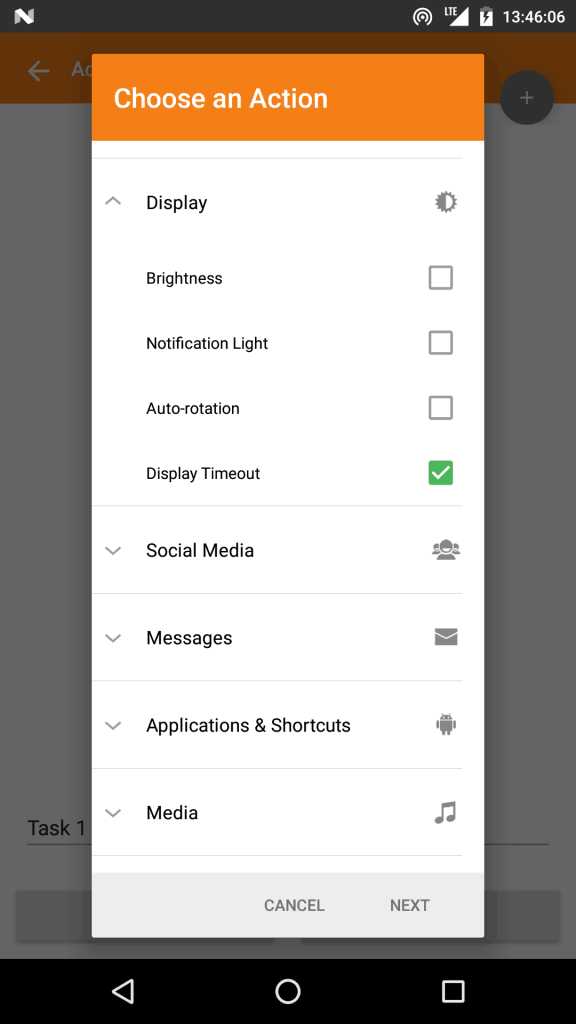Expand the Social Media category

click(x=277, y=550)
